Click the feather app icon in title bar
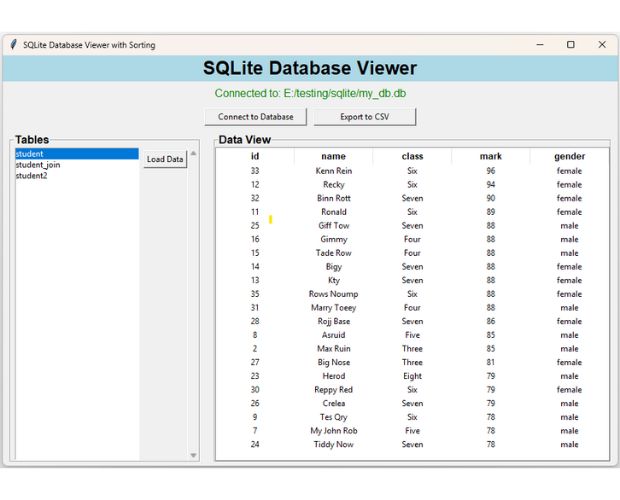This screenshot has height=500, width=620. coord(13,44)
